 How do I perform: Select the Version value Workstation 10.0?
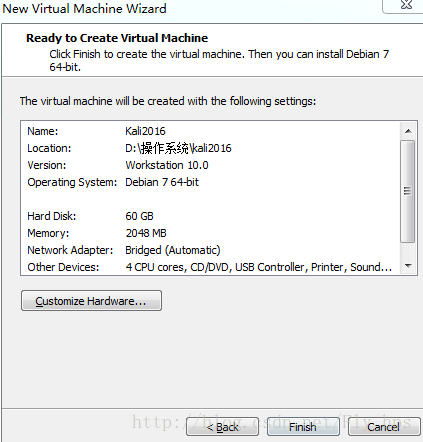[x=167, y=165]
